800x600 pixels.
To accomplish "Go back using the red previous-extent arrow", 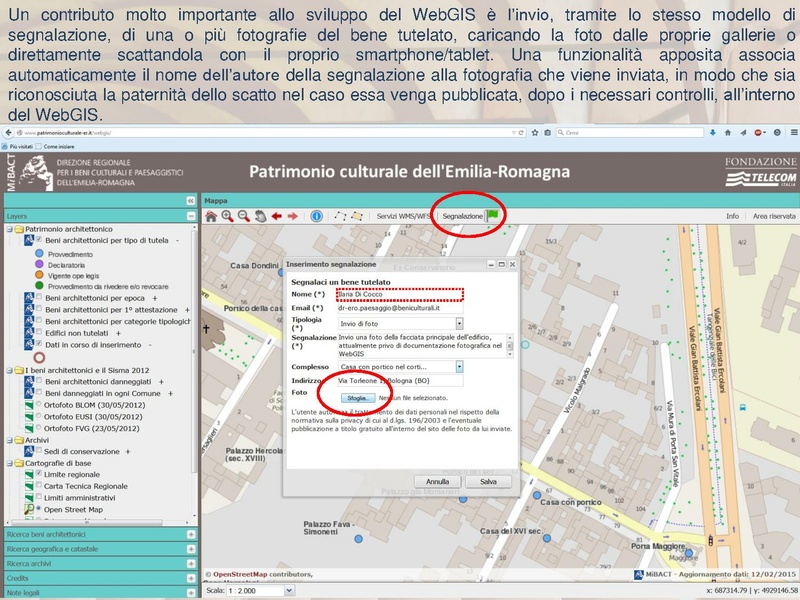I will tap(276, 213).
